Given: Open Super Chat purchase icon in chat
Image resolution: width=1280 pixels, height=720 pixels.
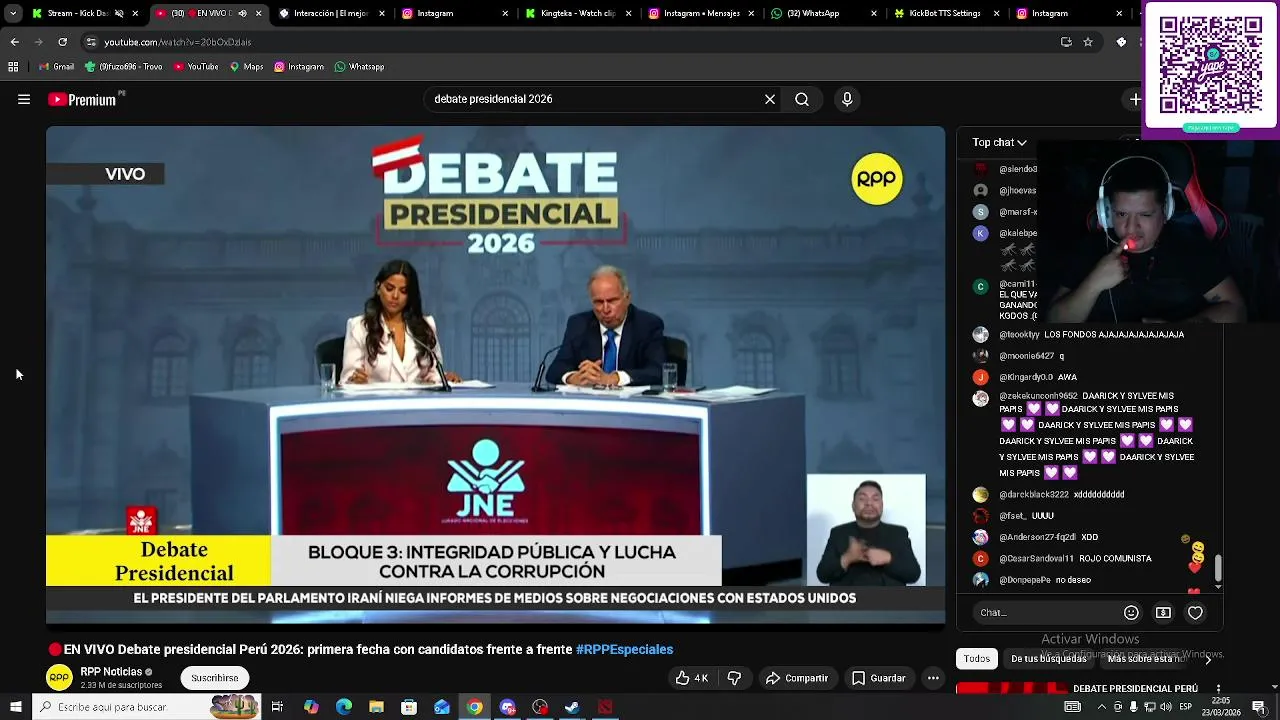Looking at the screenshot, I should click(x=1163, y=613).
